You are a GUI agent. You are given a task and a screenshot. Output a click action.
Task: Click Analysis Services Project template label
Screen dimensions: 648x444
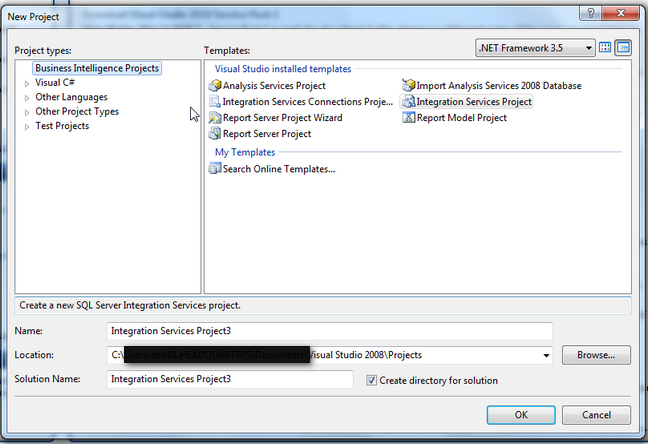point(274,86)
